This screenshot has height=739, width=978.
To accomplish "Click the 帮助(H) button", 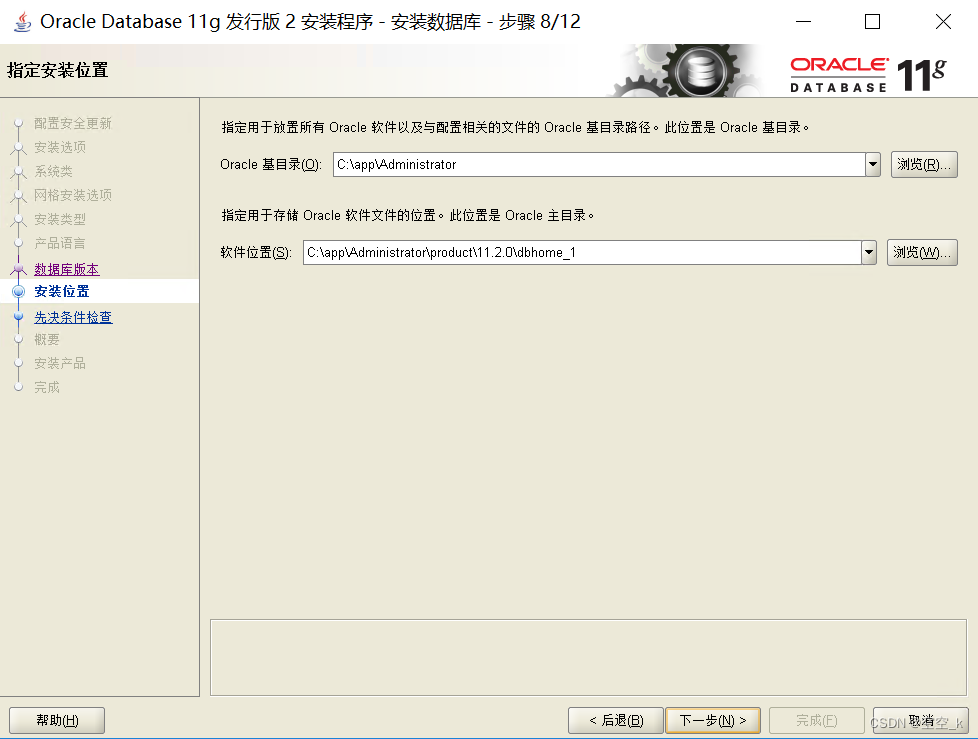I will [57, 720].
